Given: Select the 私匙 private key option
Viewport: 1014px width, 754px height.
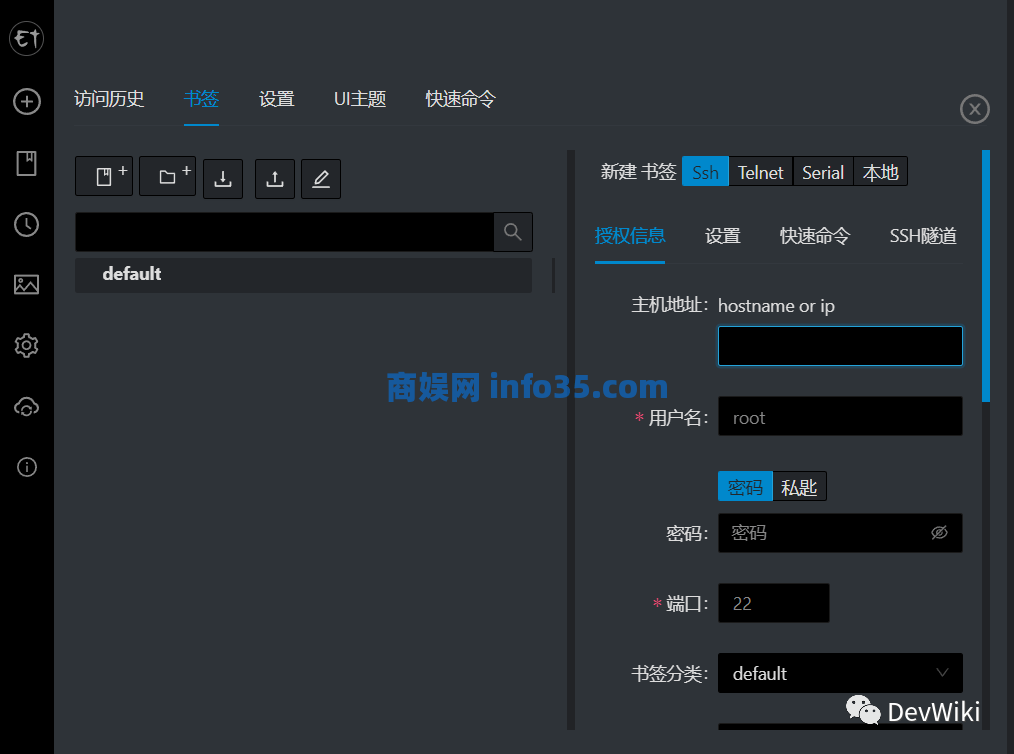Looking at the screenshot, I should click(799, 487).
